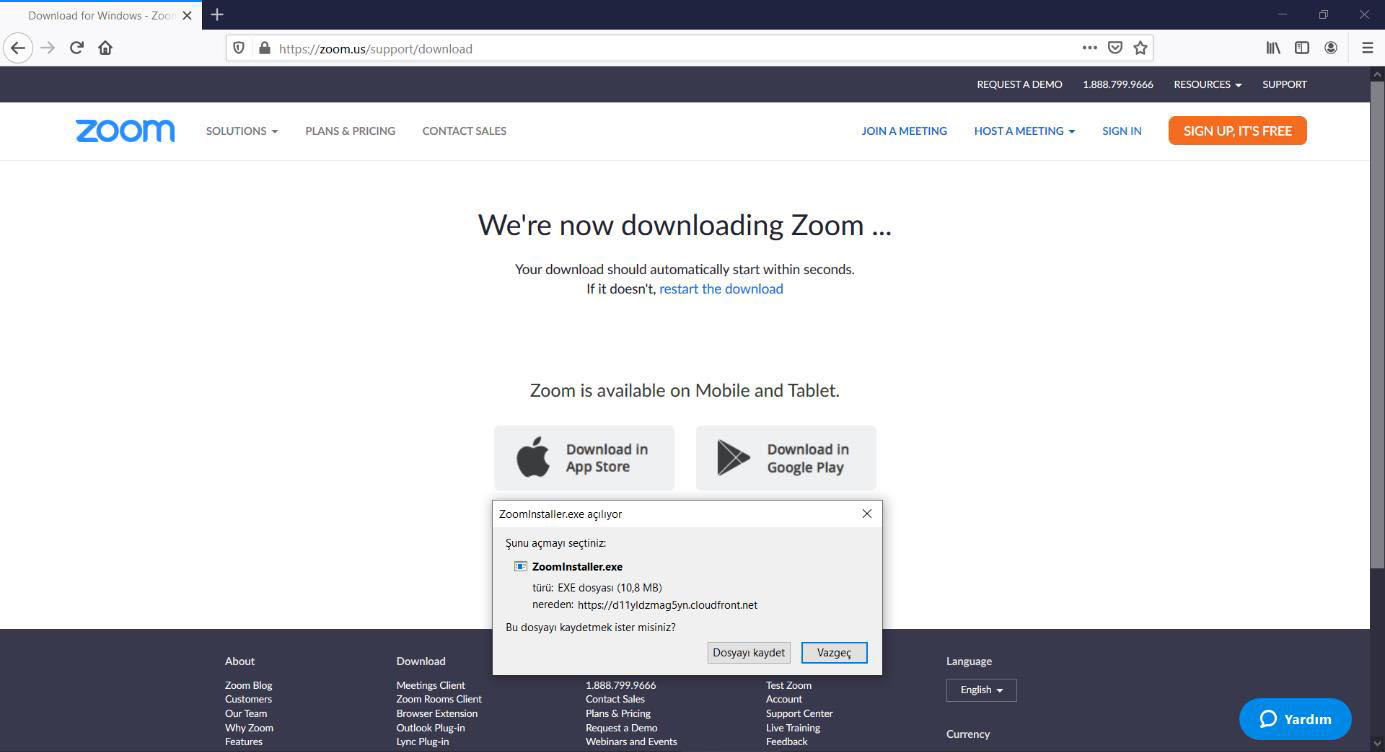
Task: Expand the RESOURCES dropdown
Action: click(1207, 84)
